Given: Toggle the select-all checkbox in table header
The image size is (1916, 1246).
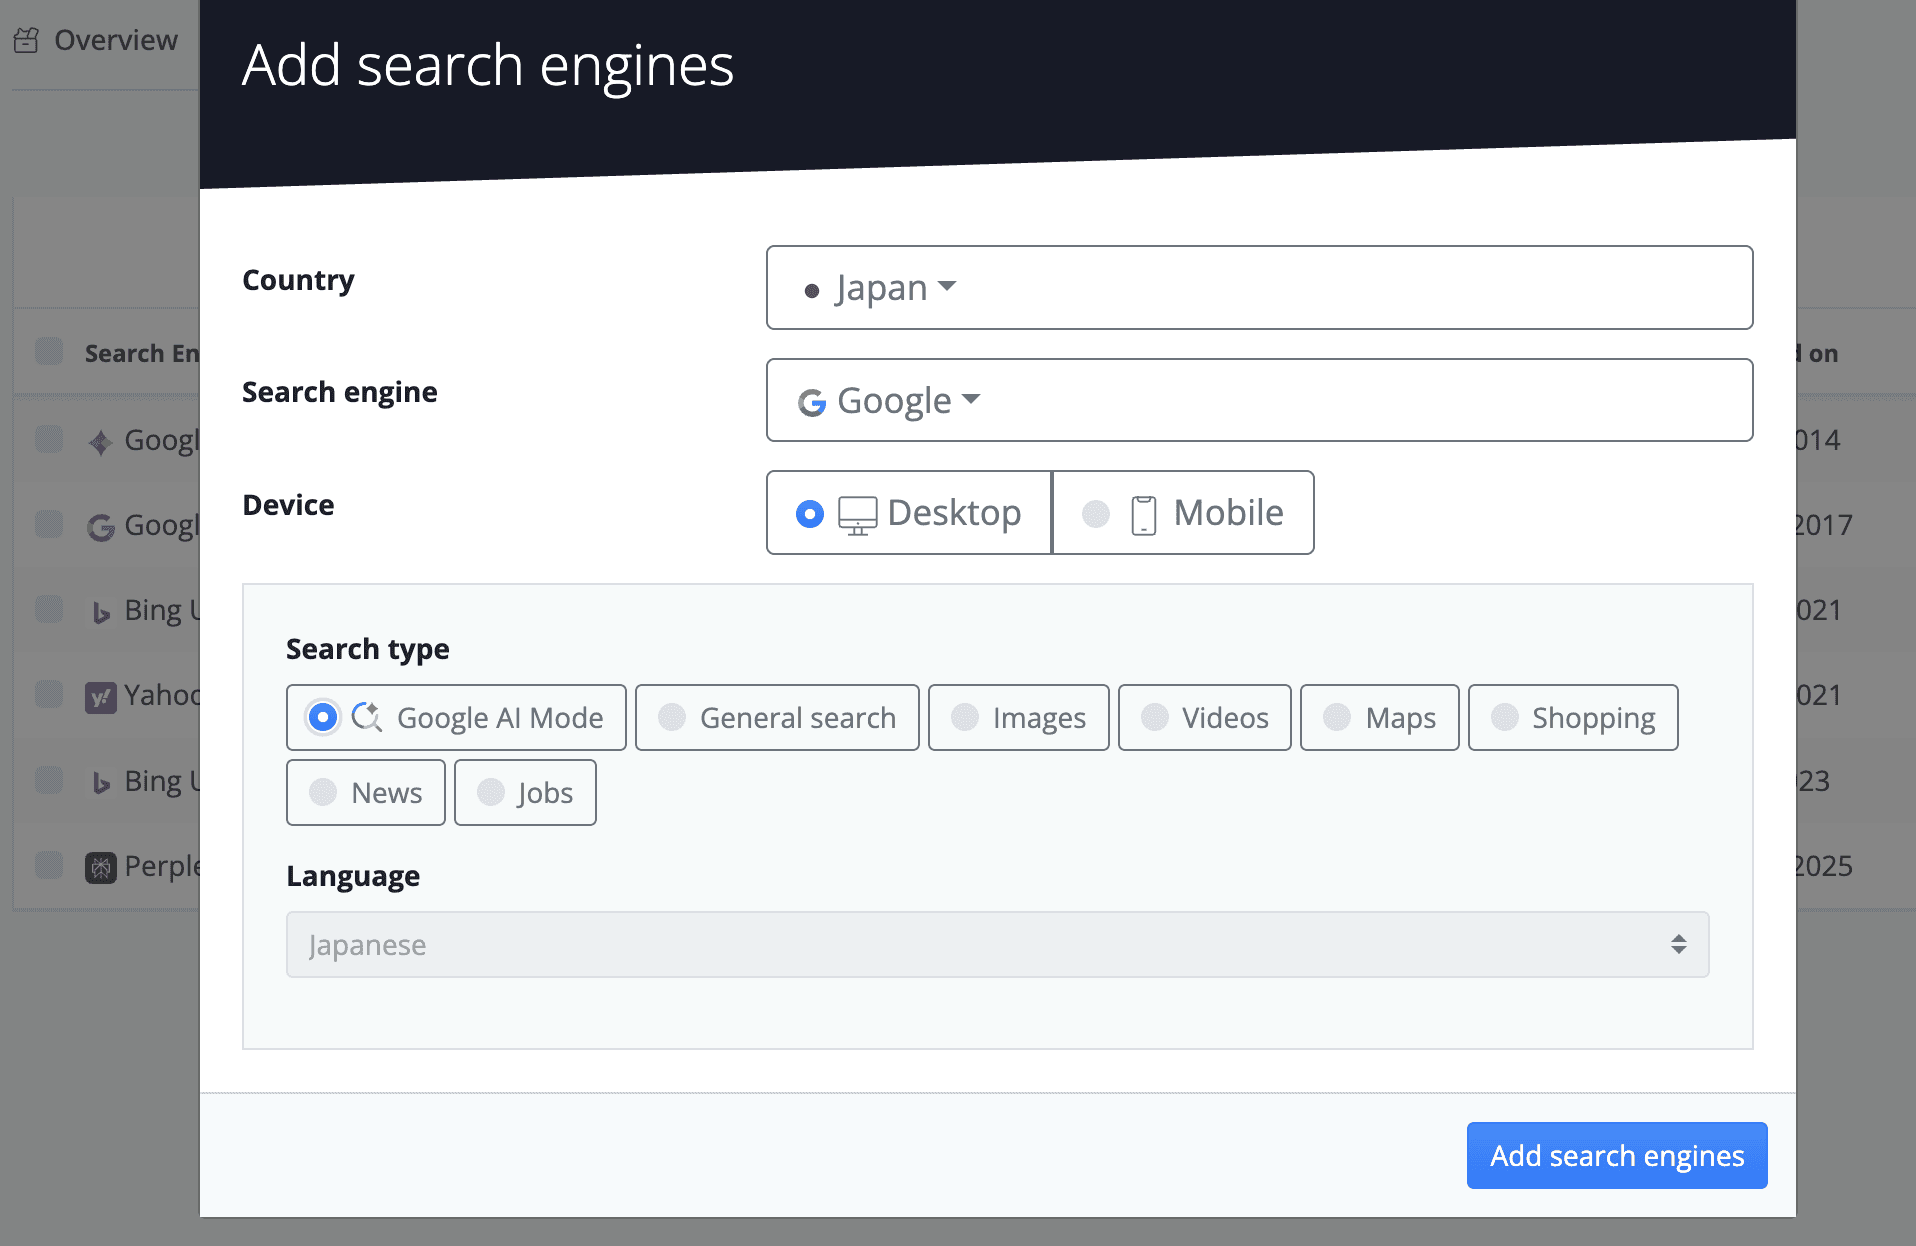Looking at the screenshot, I should pyautogui.click(x=49, y=351).
